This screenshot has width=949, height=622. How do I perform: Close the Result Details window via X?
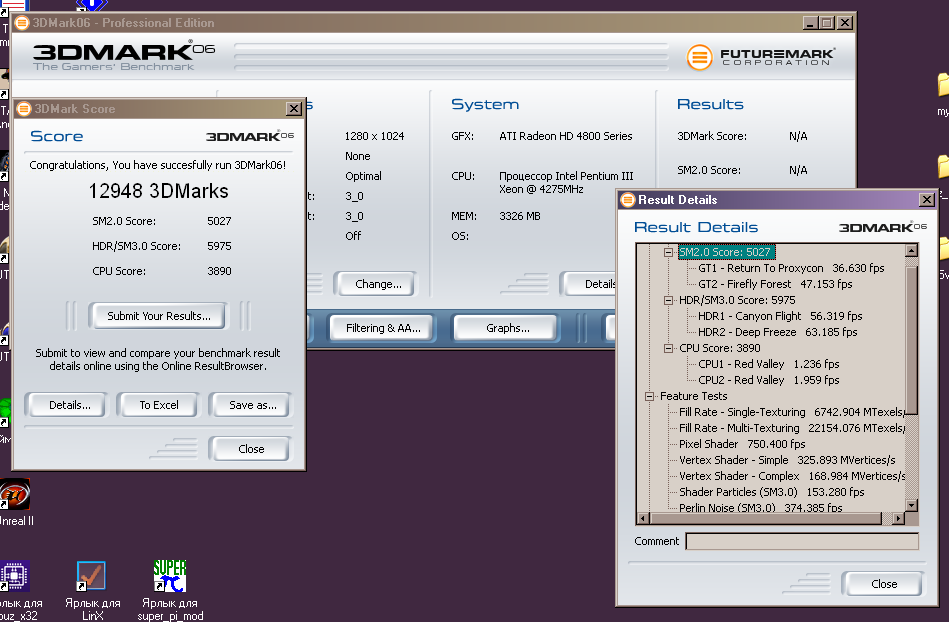pyautogui.click(x=927, y=200)
